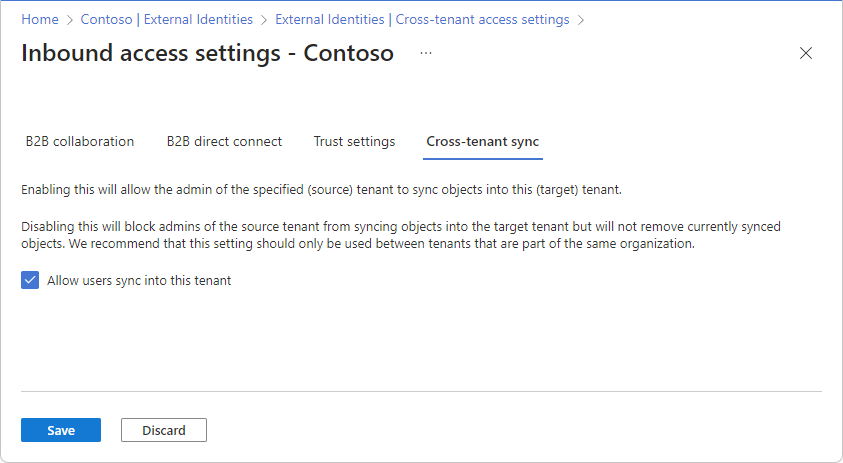Click chevron after Contoso External Identities breadcrumb

click(263, 19)
